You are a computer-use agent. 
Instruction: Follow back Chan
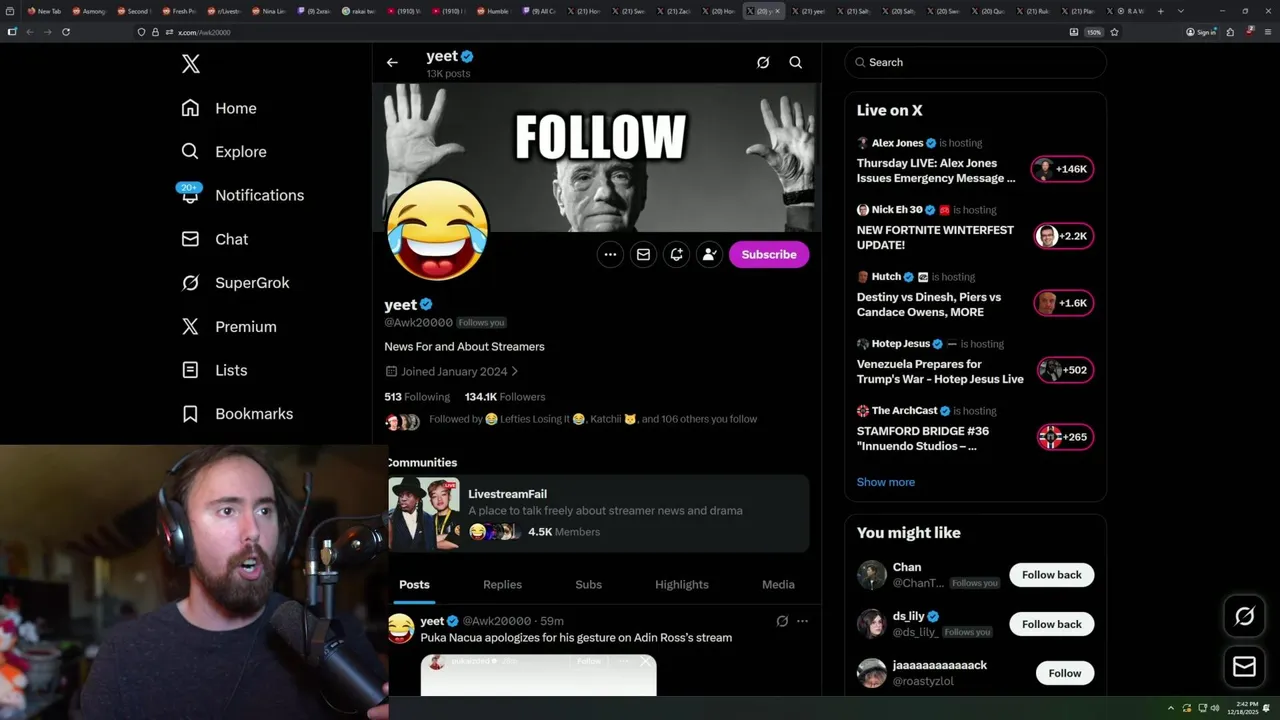(x=1052, y=575)
